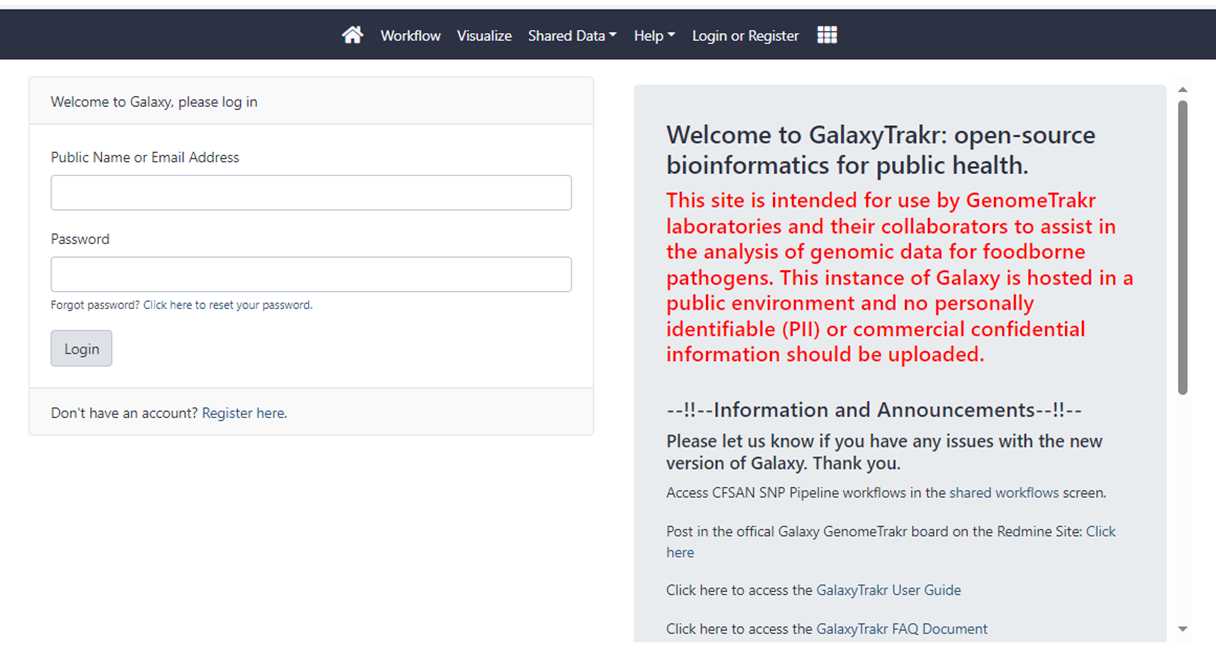
Task: Select the 'Forgot password?' text
Action: 96,305
